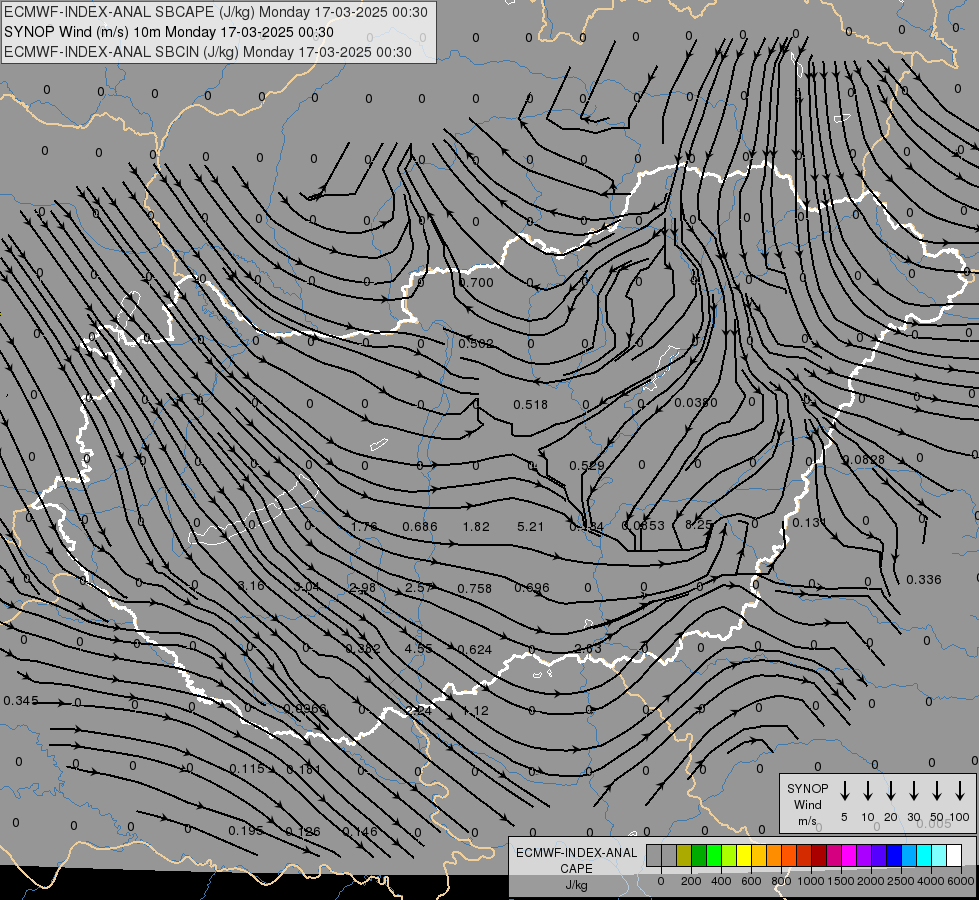
Task: Click the 20 m/s wind arrow in legend
Action: (891, 790)
